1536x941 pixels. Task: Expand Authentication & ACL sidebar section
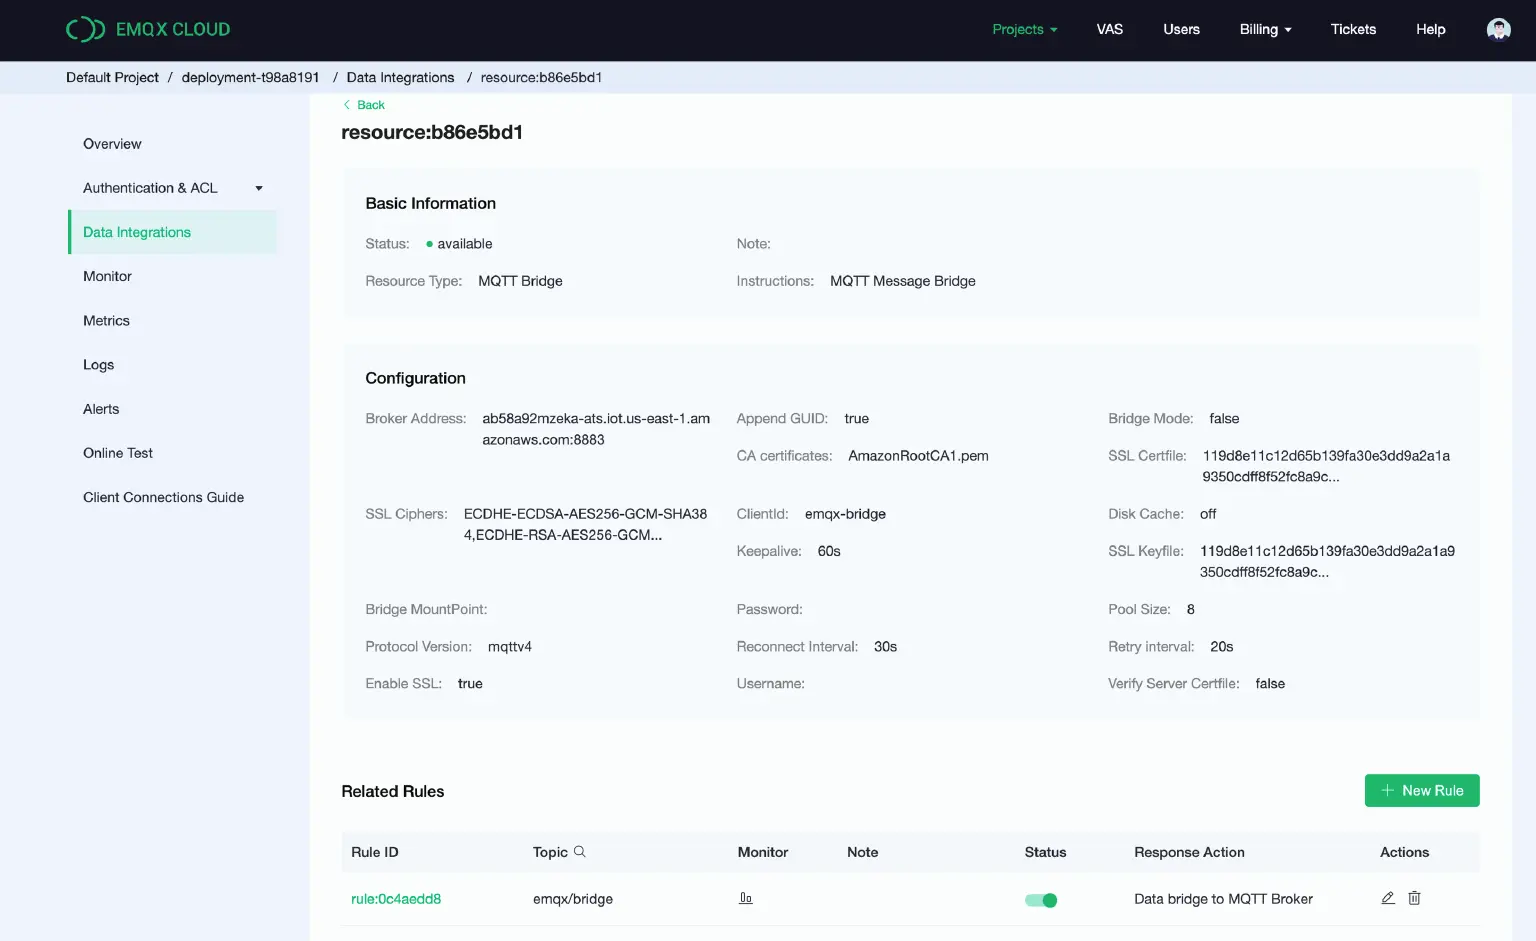172,188
